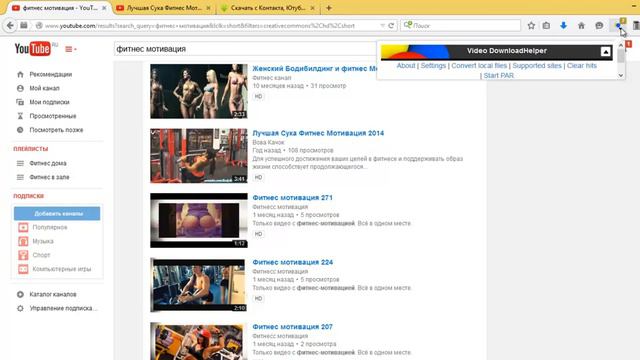Click the YouTube logo

pos(33,49)
